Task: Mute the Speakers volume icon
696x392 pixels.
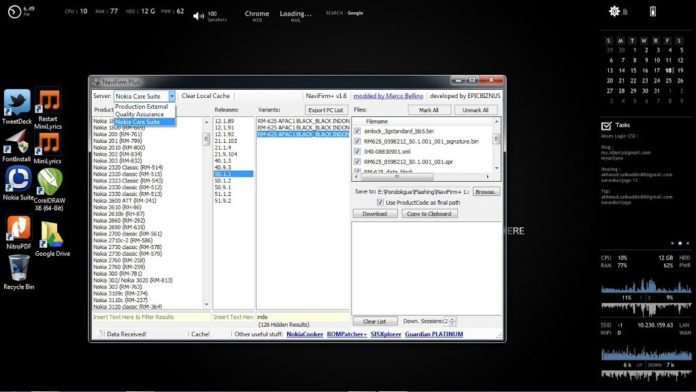Action: click(198, 16)
